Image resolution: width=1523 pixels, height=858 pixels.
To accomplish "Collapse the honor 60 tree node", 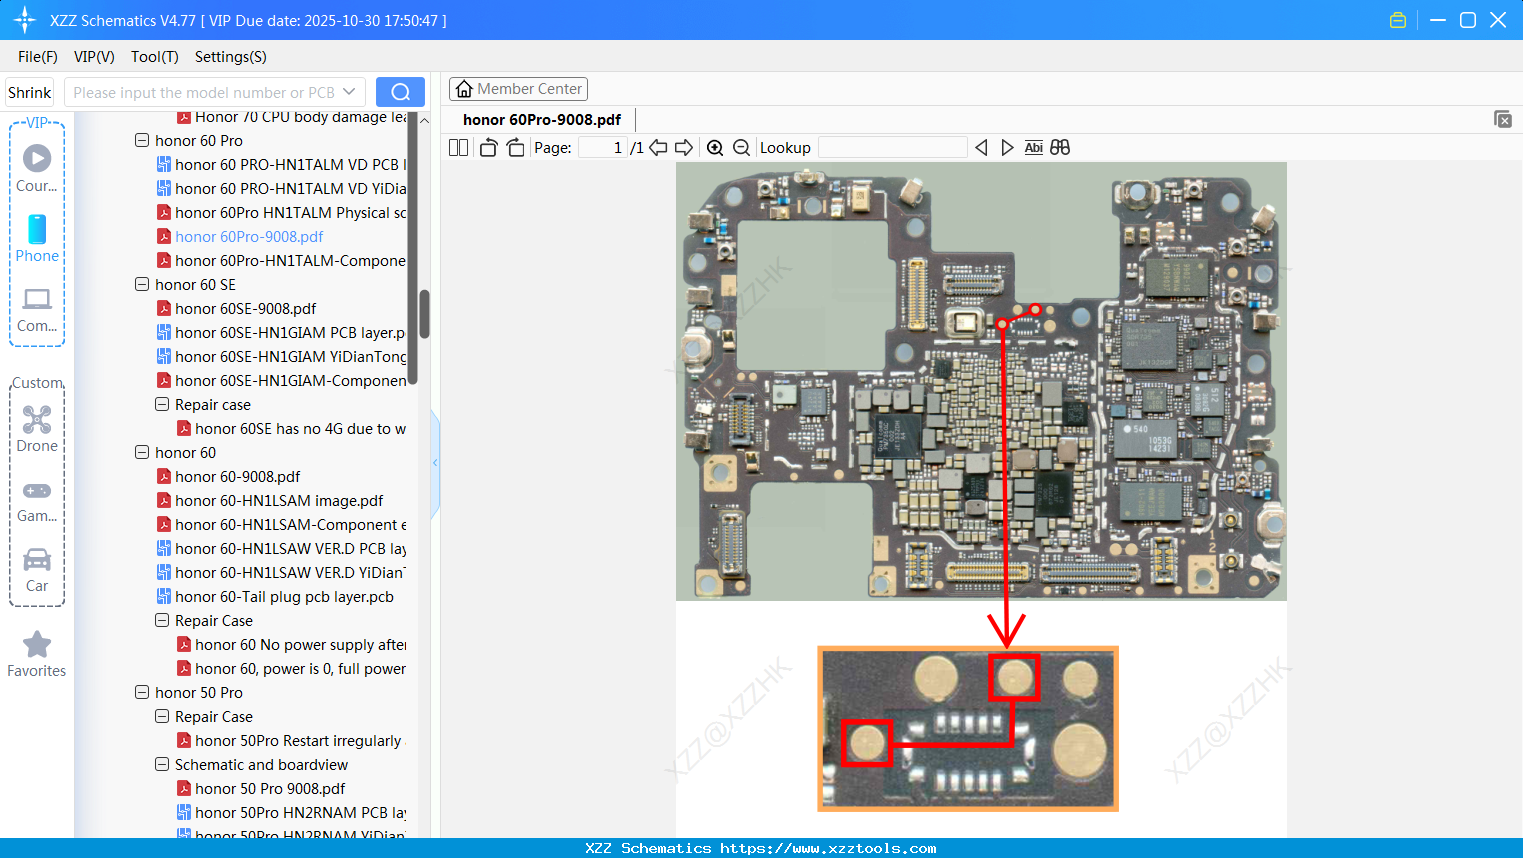I will click(x=142, y=453).
